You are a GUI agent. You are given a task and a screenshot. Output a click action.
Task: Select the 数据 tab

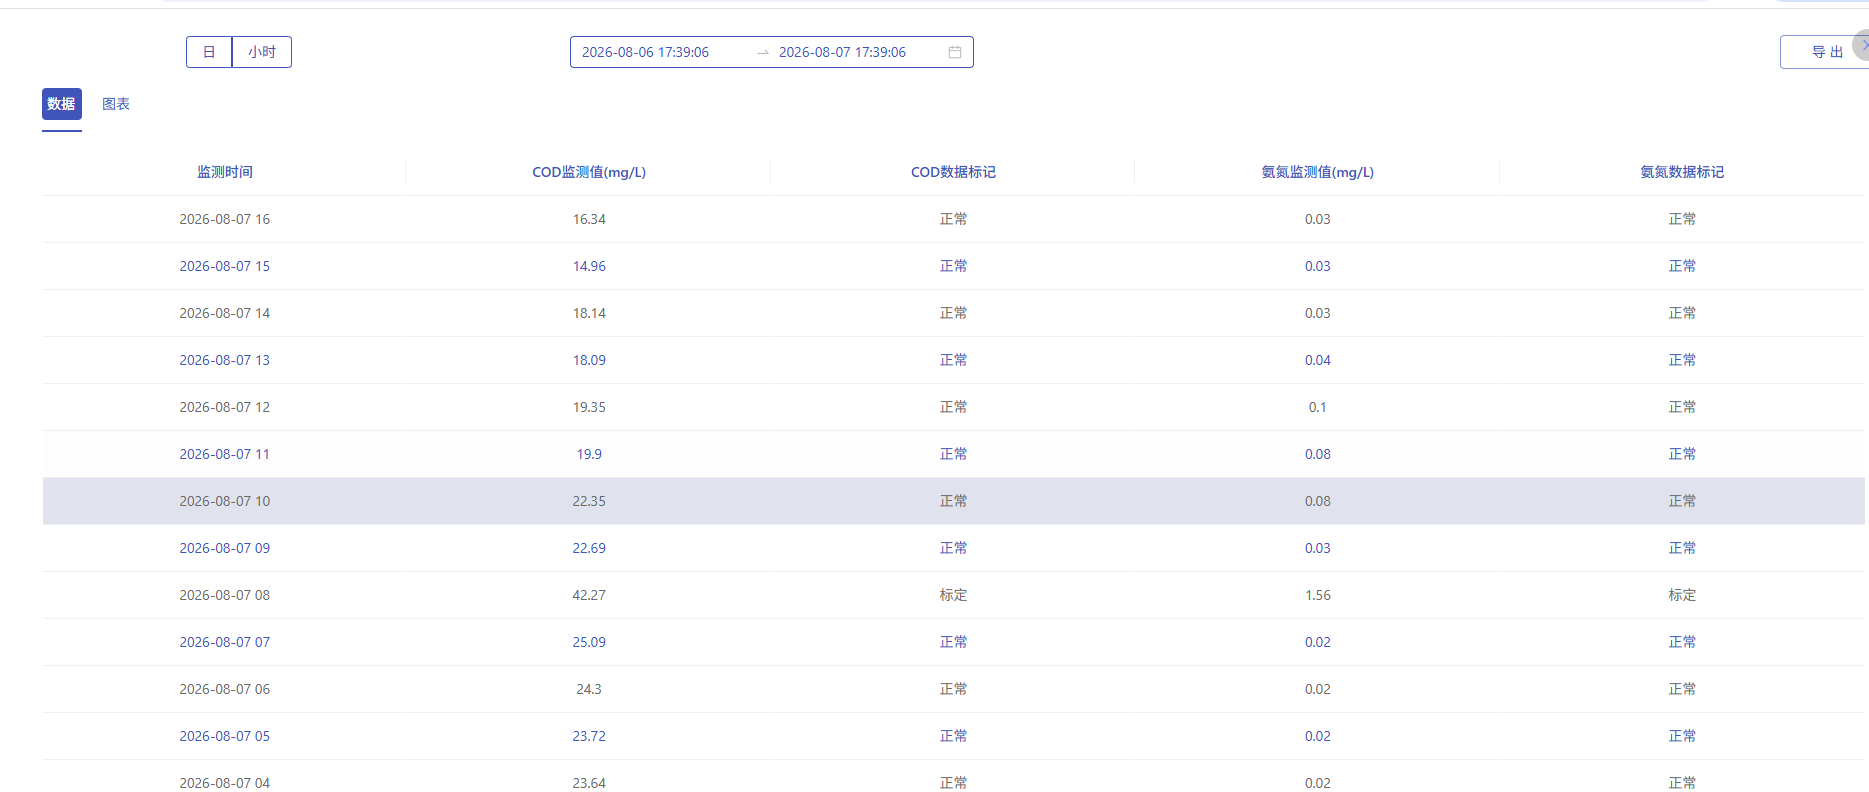tap(62, 104)
